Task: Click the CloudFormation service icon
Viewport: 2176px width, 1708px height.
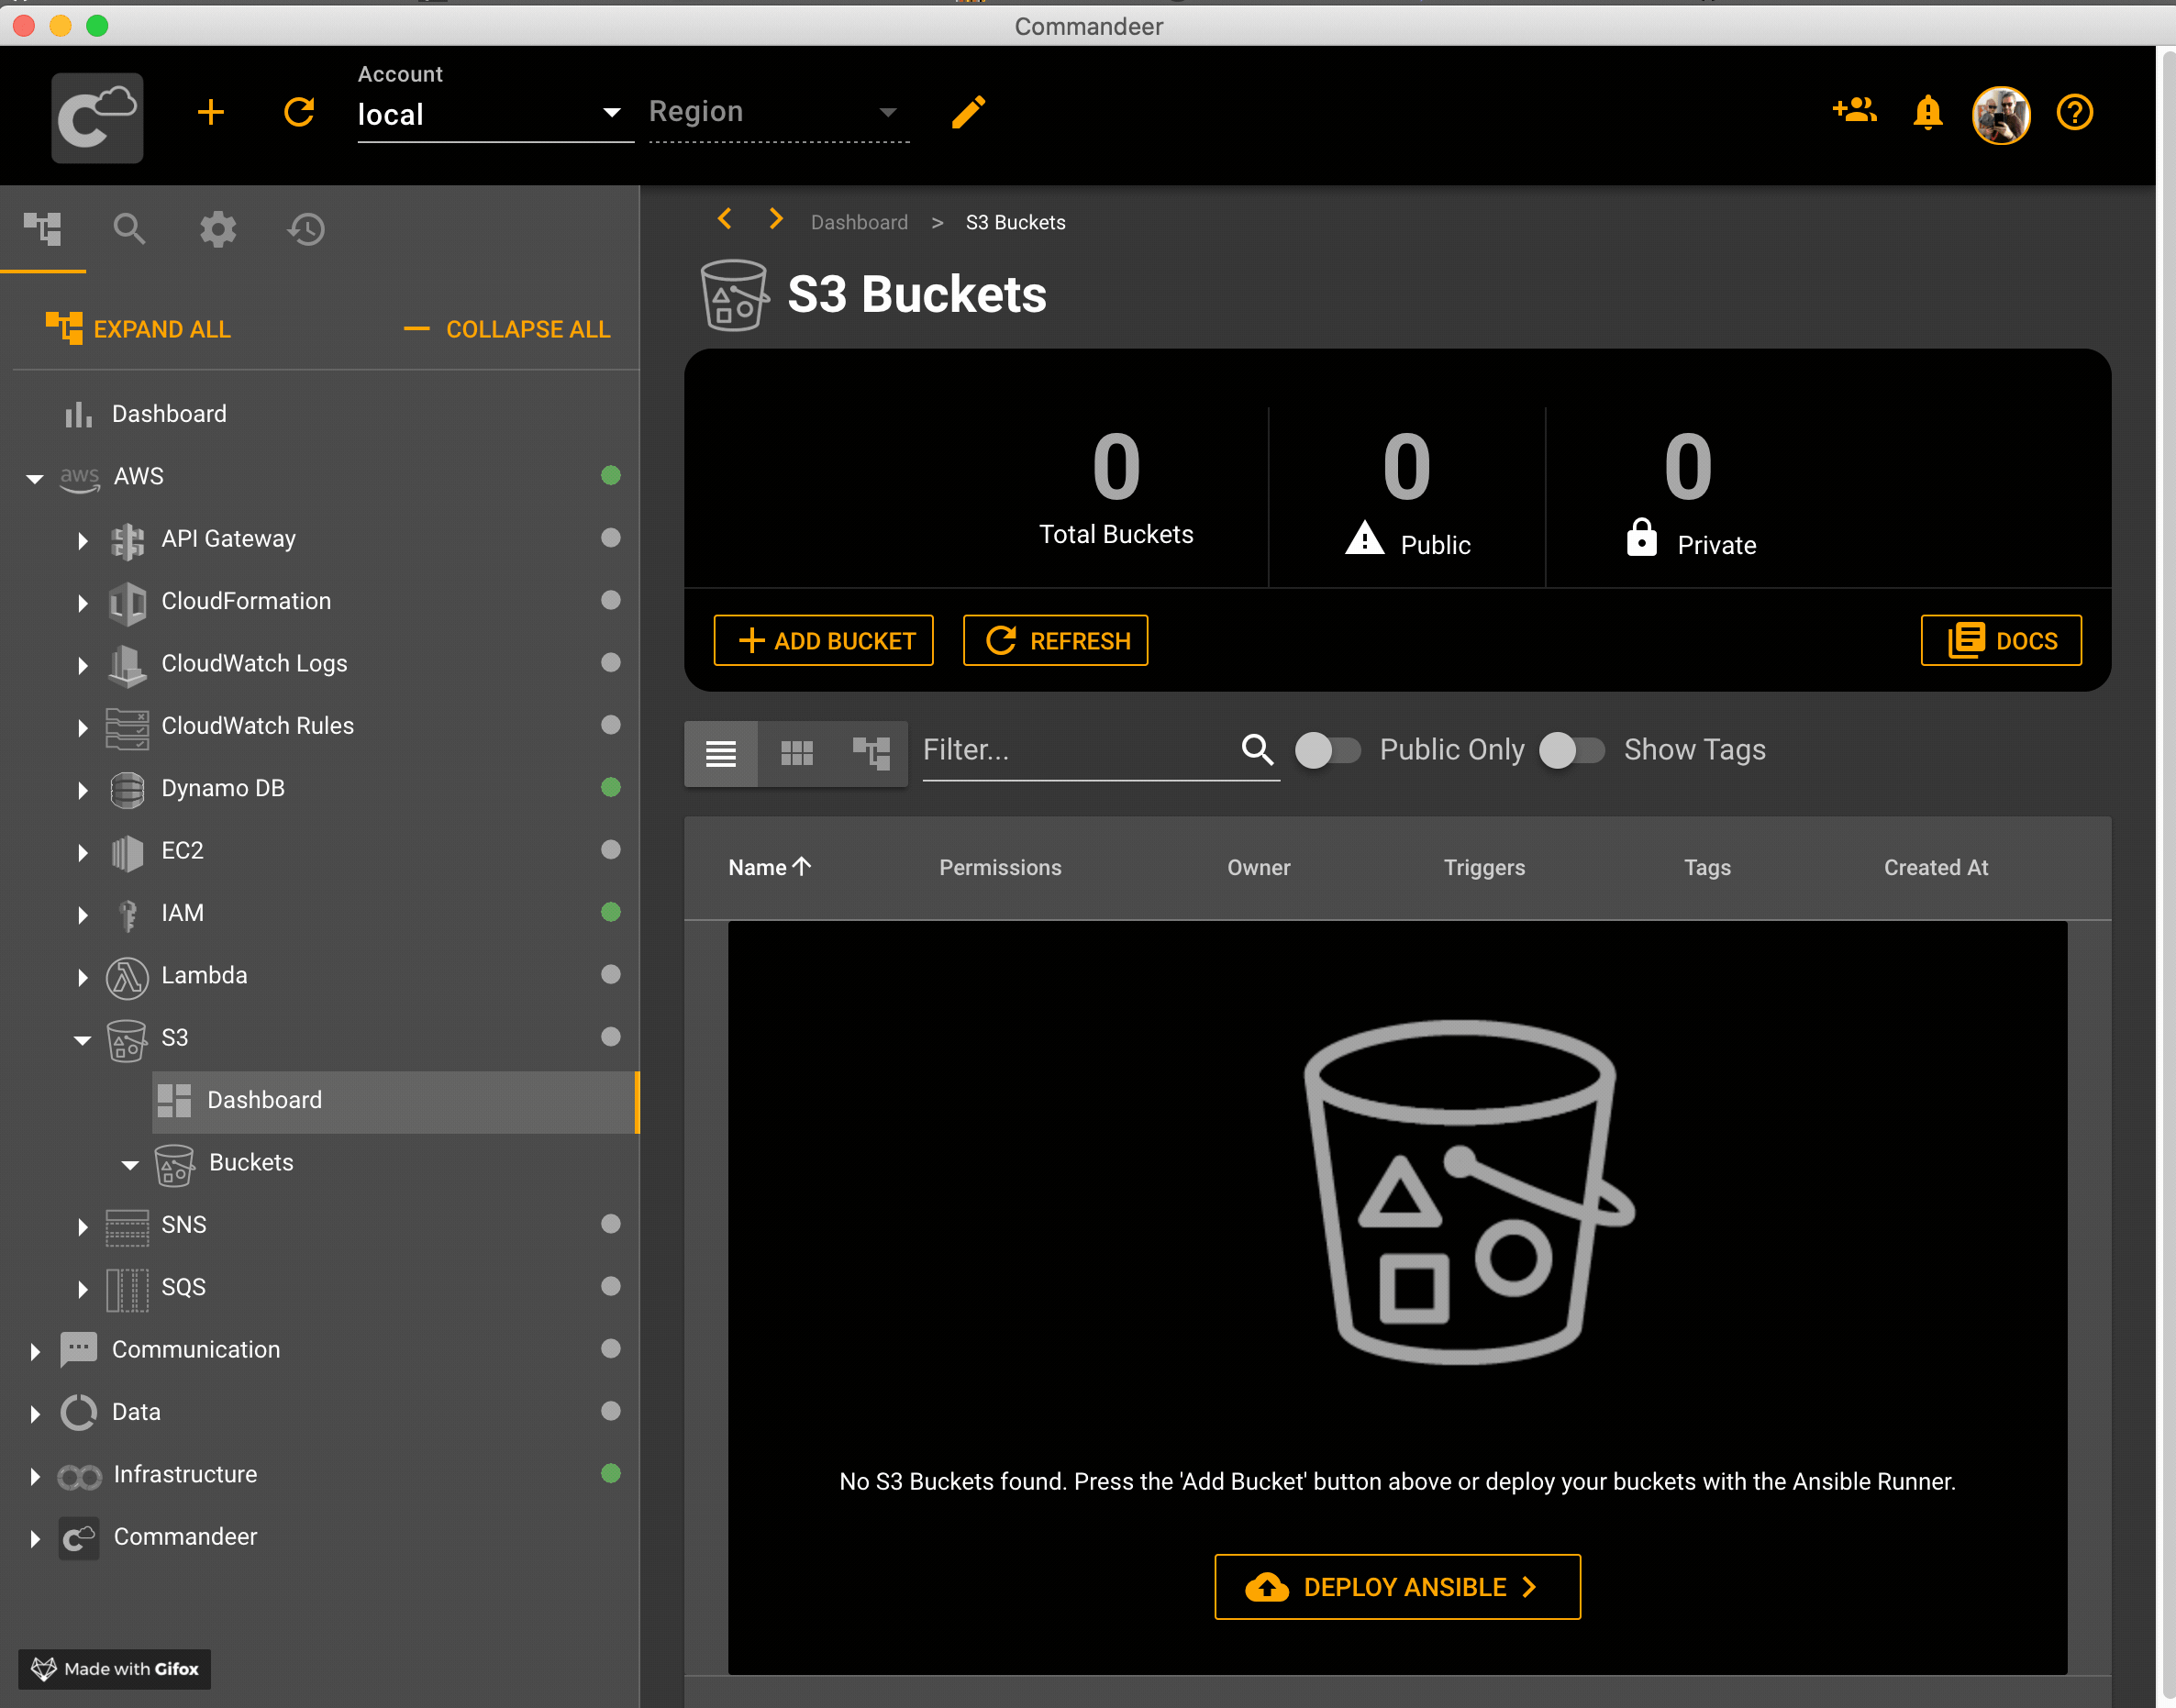Action: pos(127,602)
